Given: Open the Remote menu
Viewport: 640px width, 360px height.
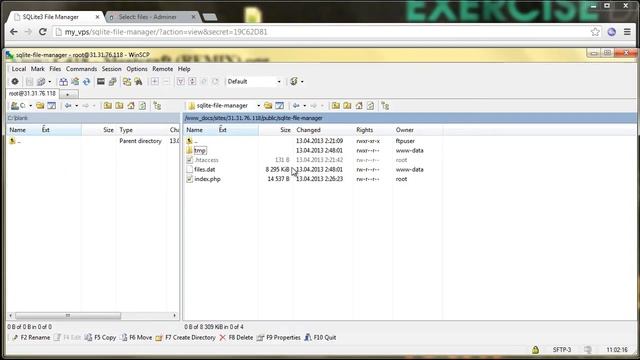Looking at the screenshot, I should coord(162,69).
